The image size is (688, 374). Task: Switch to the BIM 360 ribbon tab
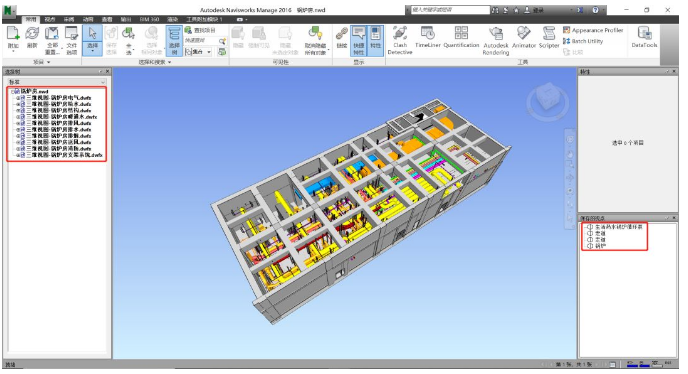point(149,19)
